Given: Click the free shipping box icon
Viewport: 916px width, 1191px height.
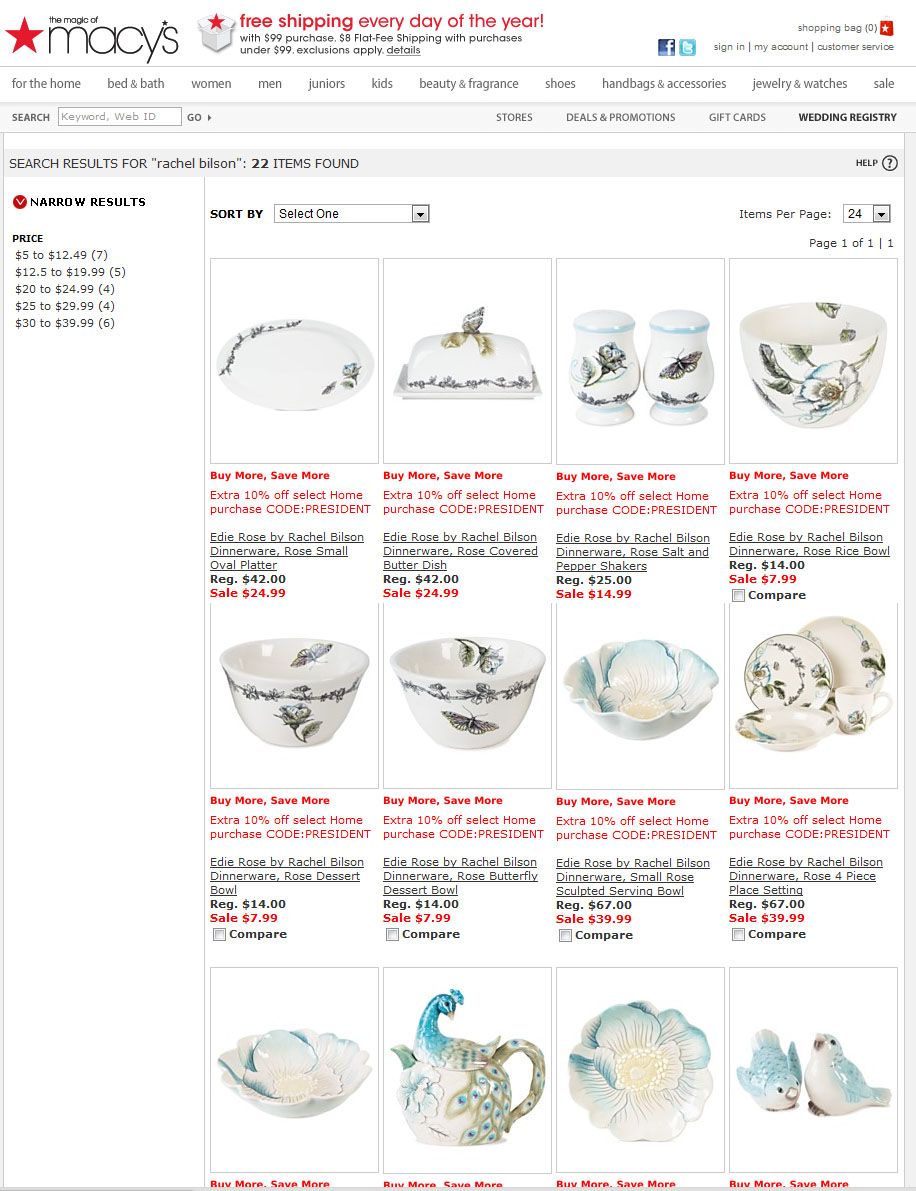Looking at the screenshot, I should pyautogui.click(x=216, y=33).
